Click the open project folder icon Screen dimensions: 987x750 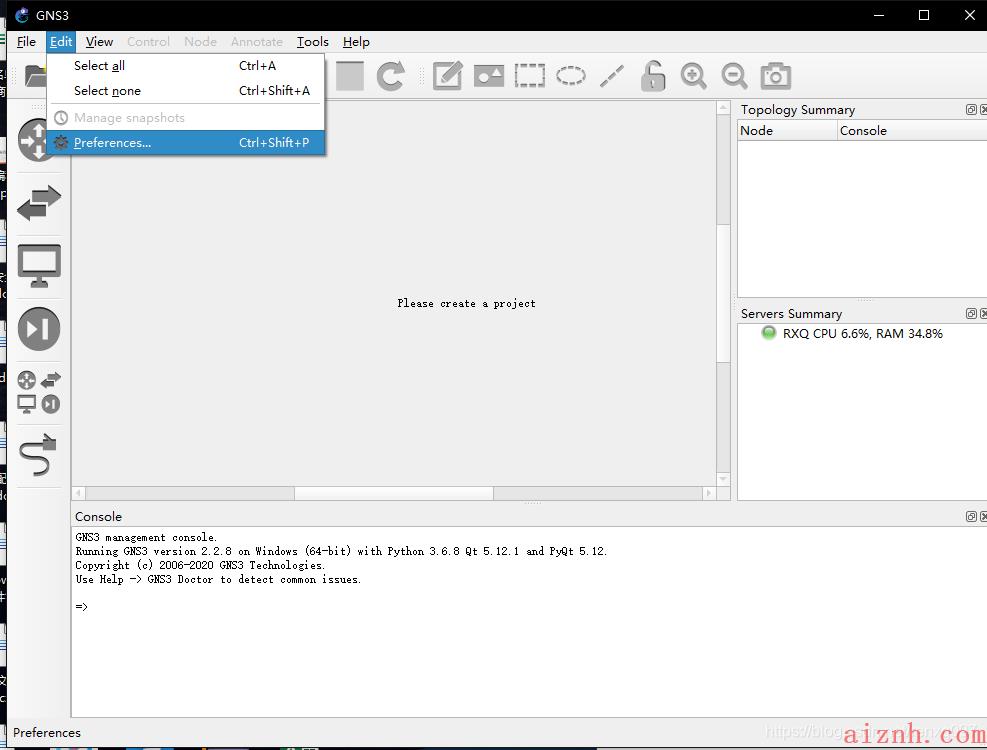(35, 76)
